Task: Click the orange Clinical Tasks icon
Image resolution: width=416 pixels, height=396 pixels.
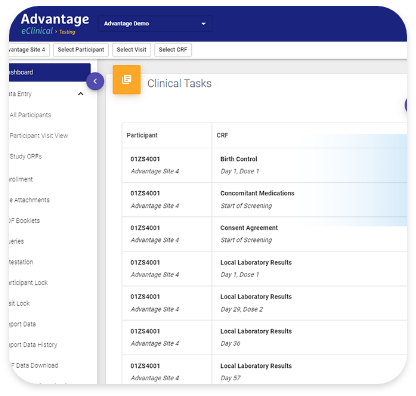Action: (x=127, y=79)
